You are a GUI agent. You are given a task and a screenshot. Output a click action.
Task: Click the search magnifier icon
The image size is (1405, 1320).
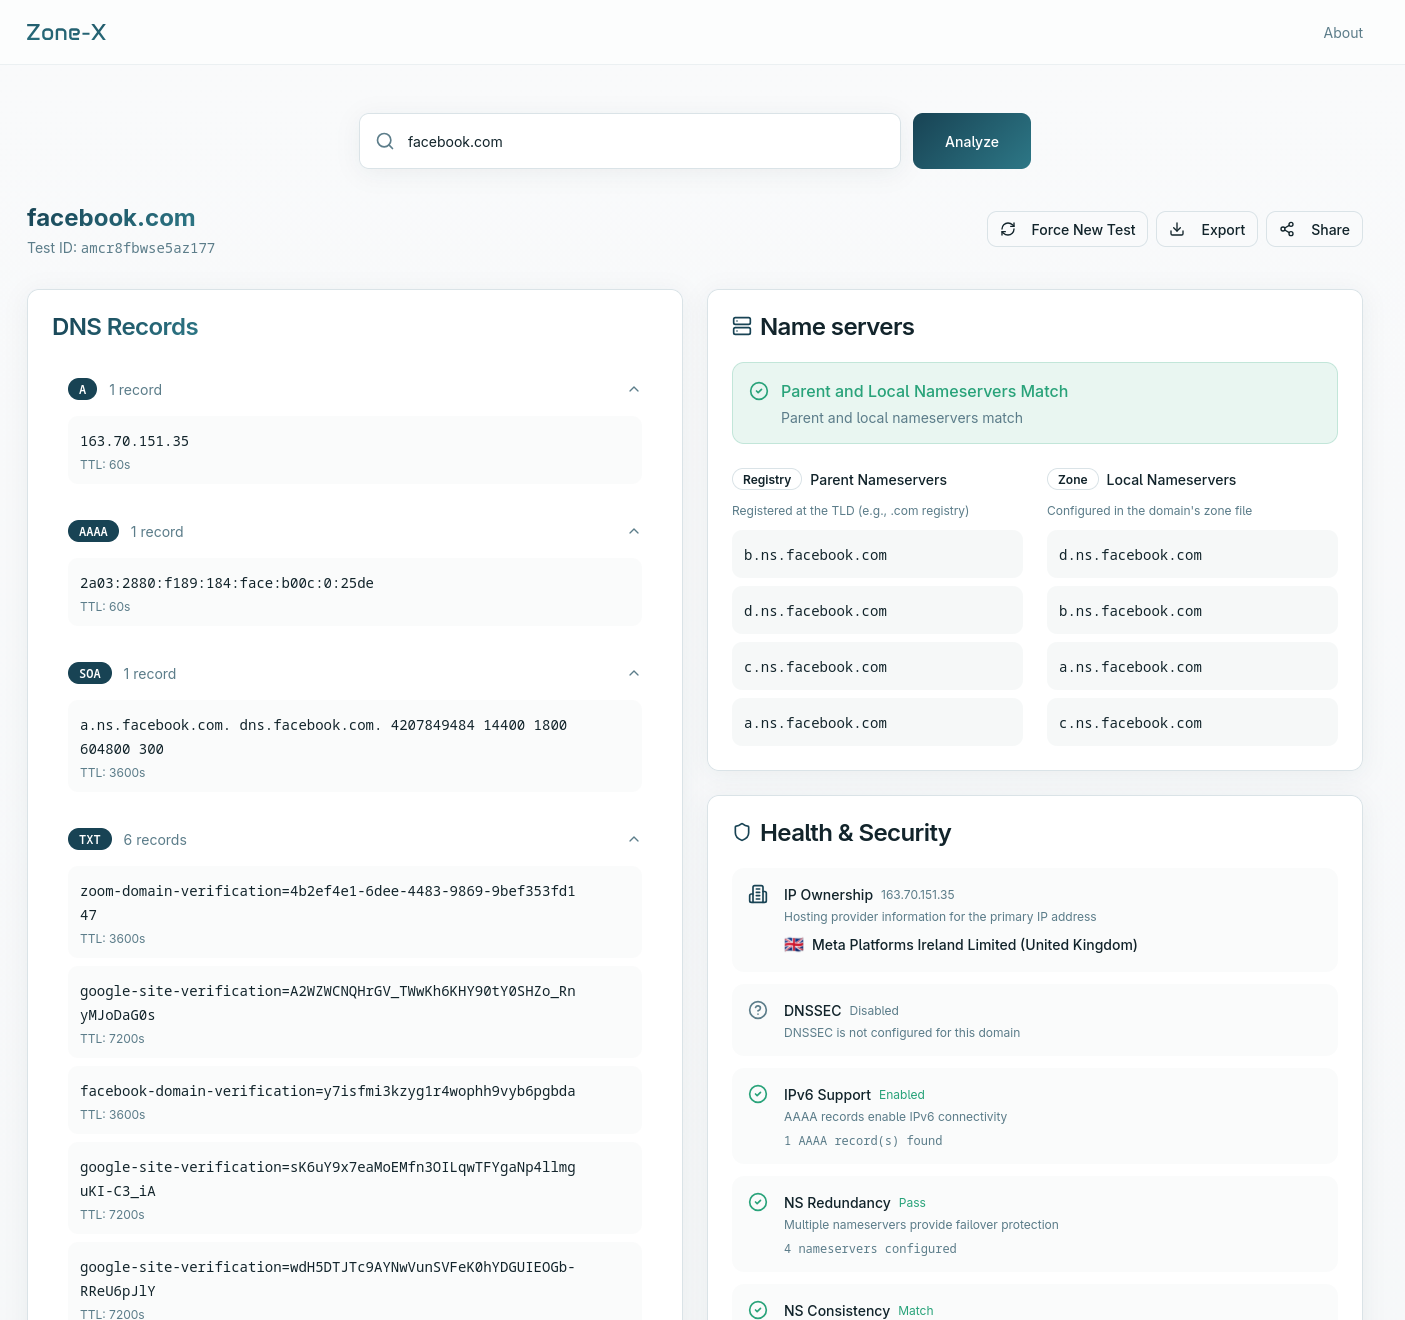[x=385, y=141]
